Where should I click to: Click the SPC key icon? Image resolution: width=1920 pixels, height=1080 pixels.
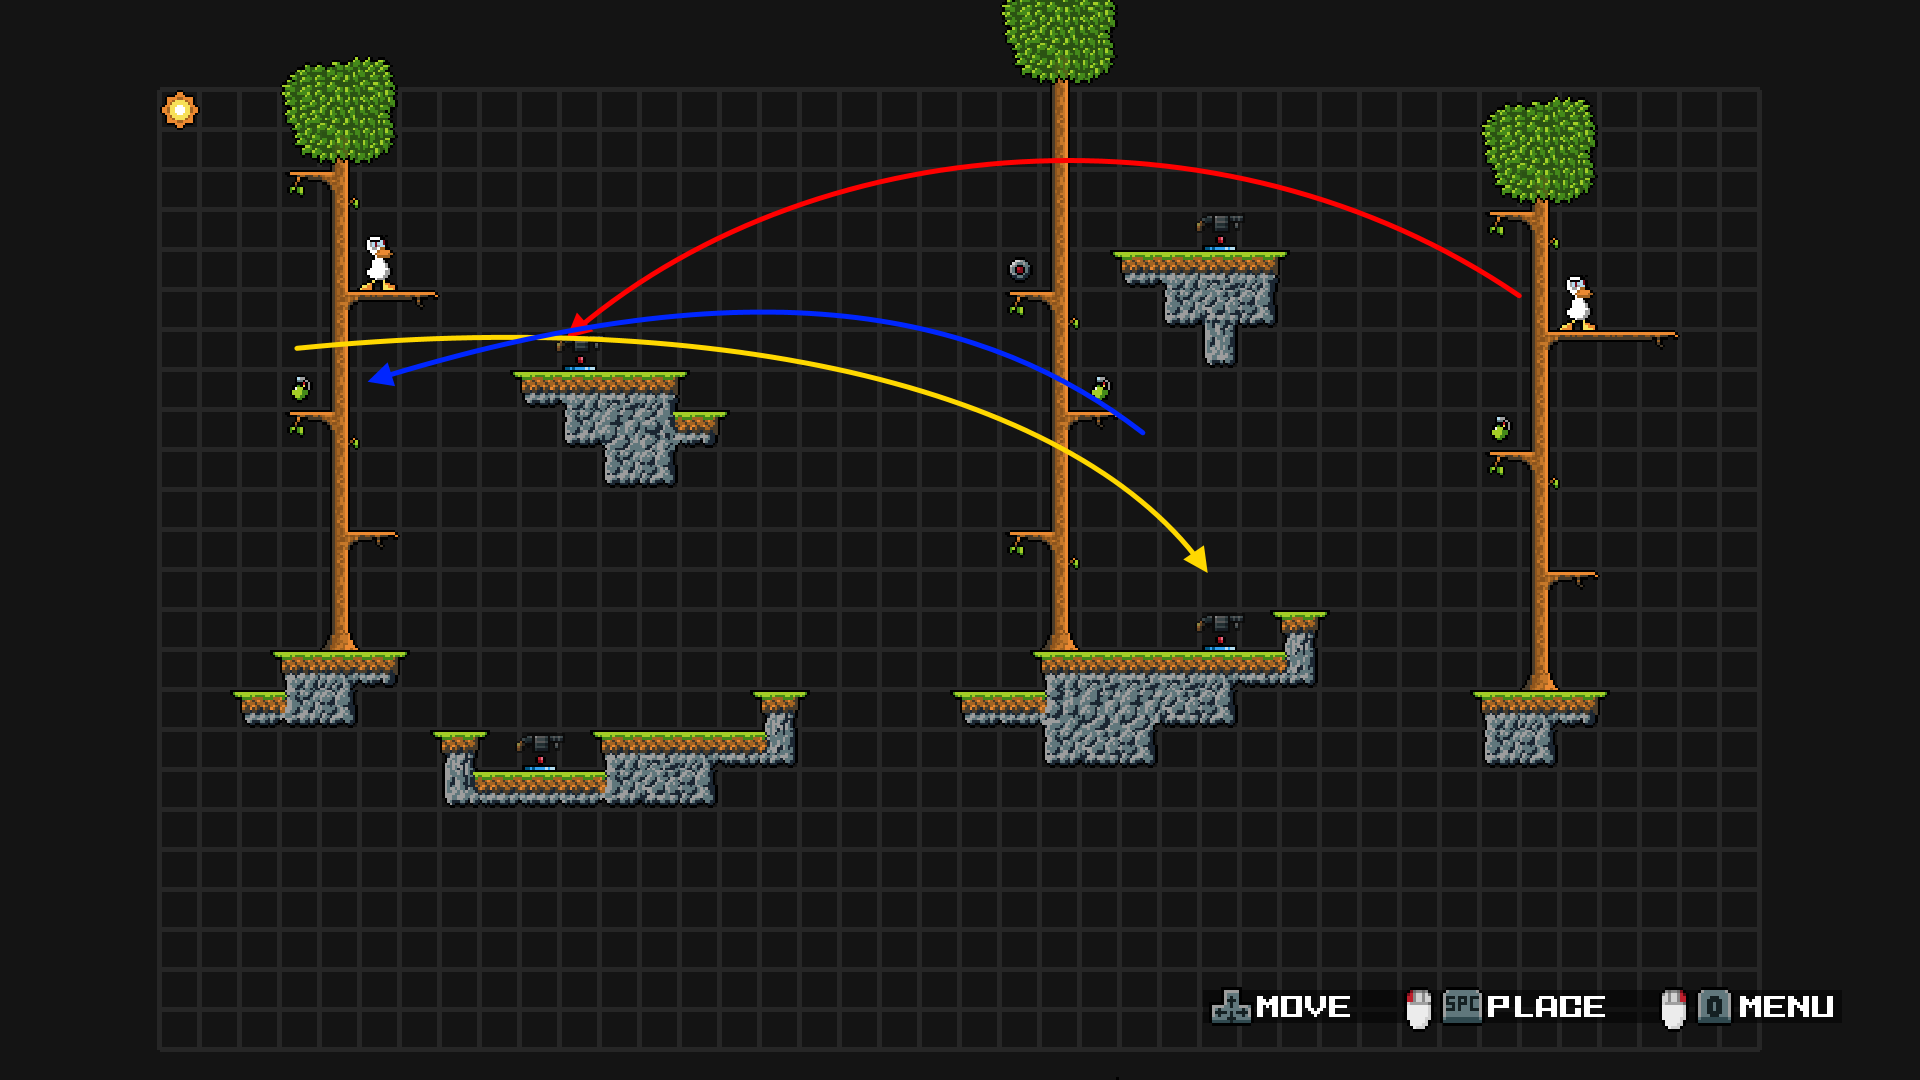pyautogui.click(x=1462, y=1006)
